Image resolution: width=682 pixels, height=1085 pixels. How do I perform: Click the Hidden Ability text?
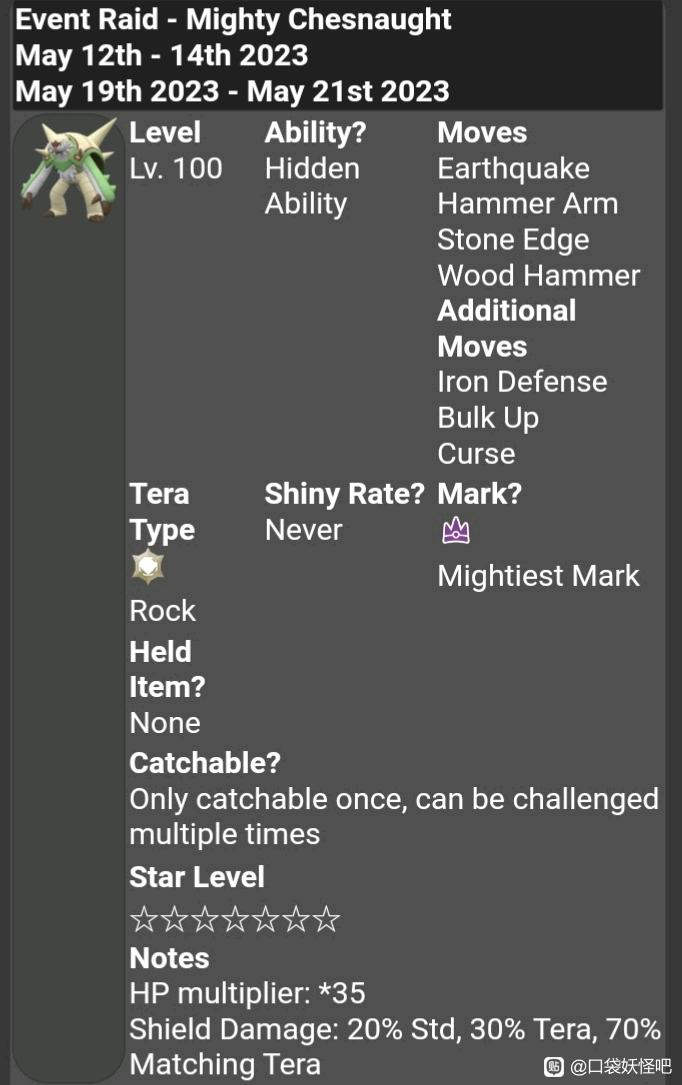pyautogui.click(x=312, y=187)
